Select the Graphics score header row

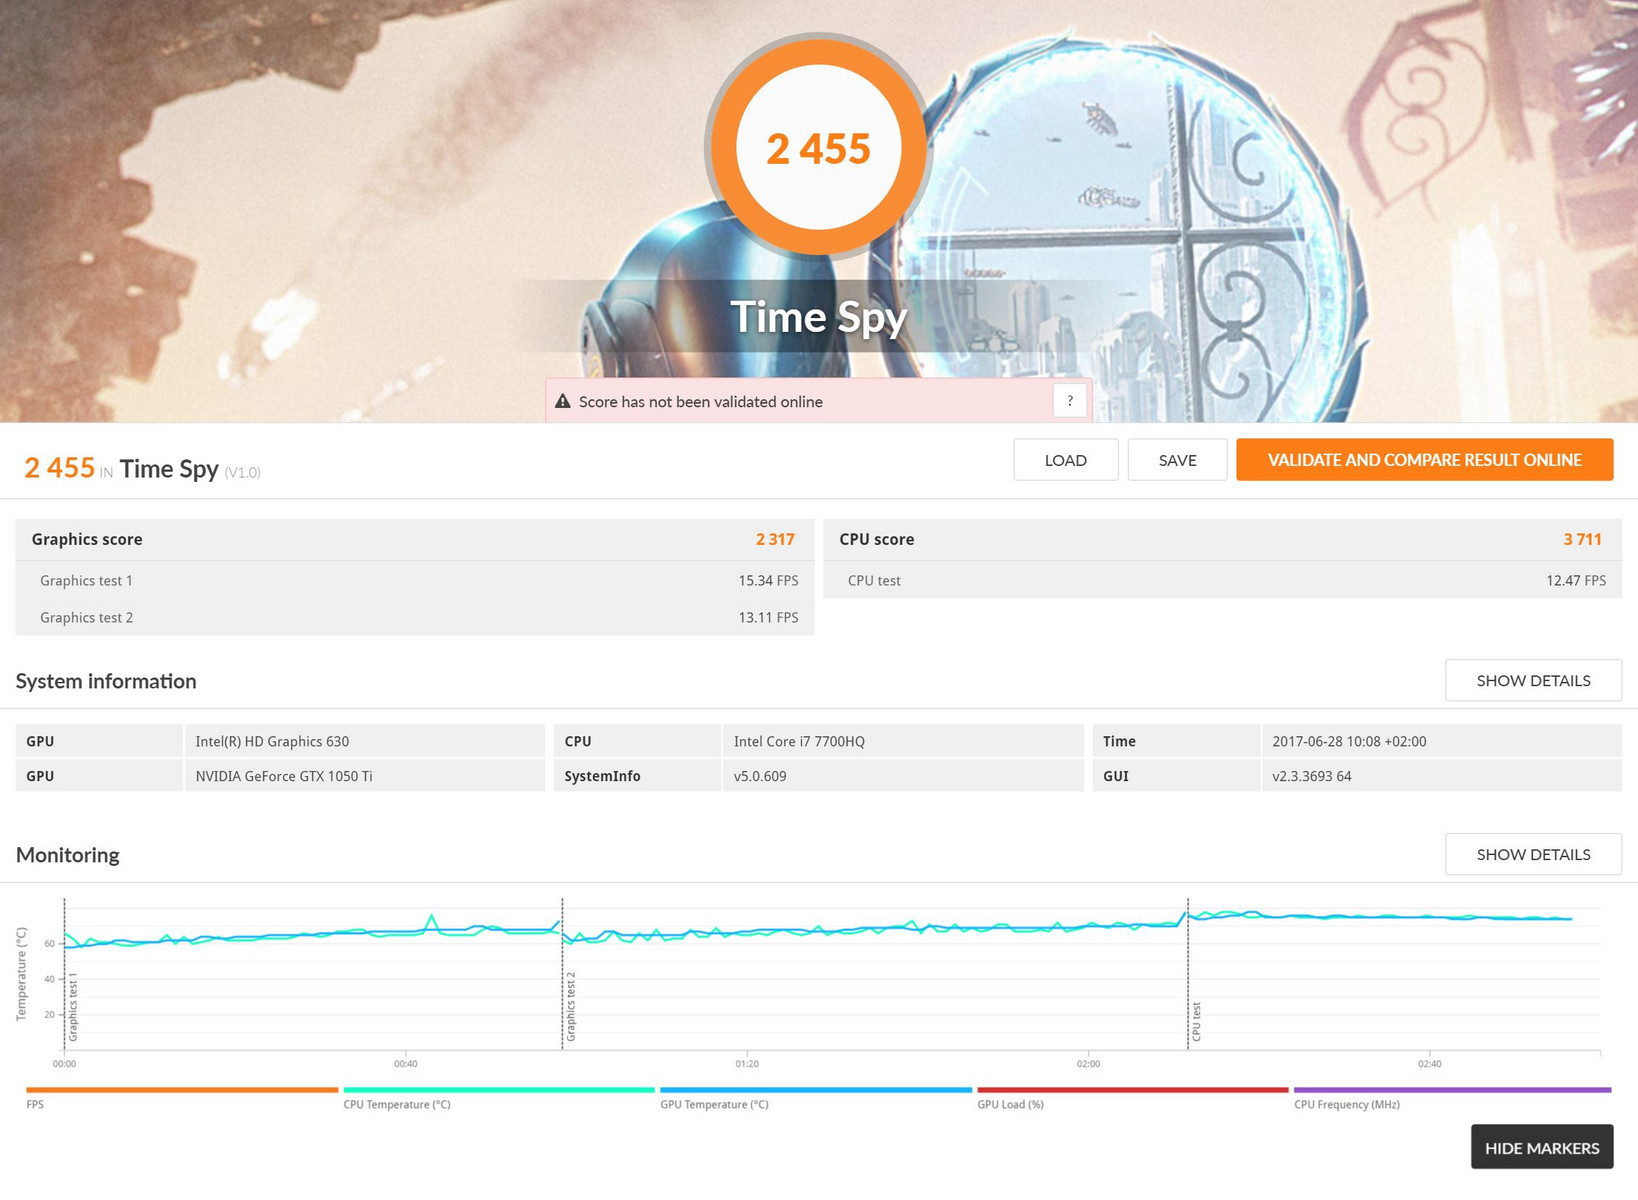(x=414, y=539)
